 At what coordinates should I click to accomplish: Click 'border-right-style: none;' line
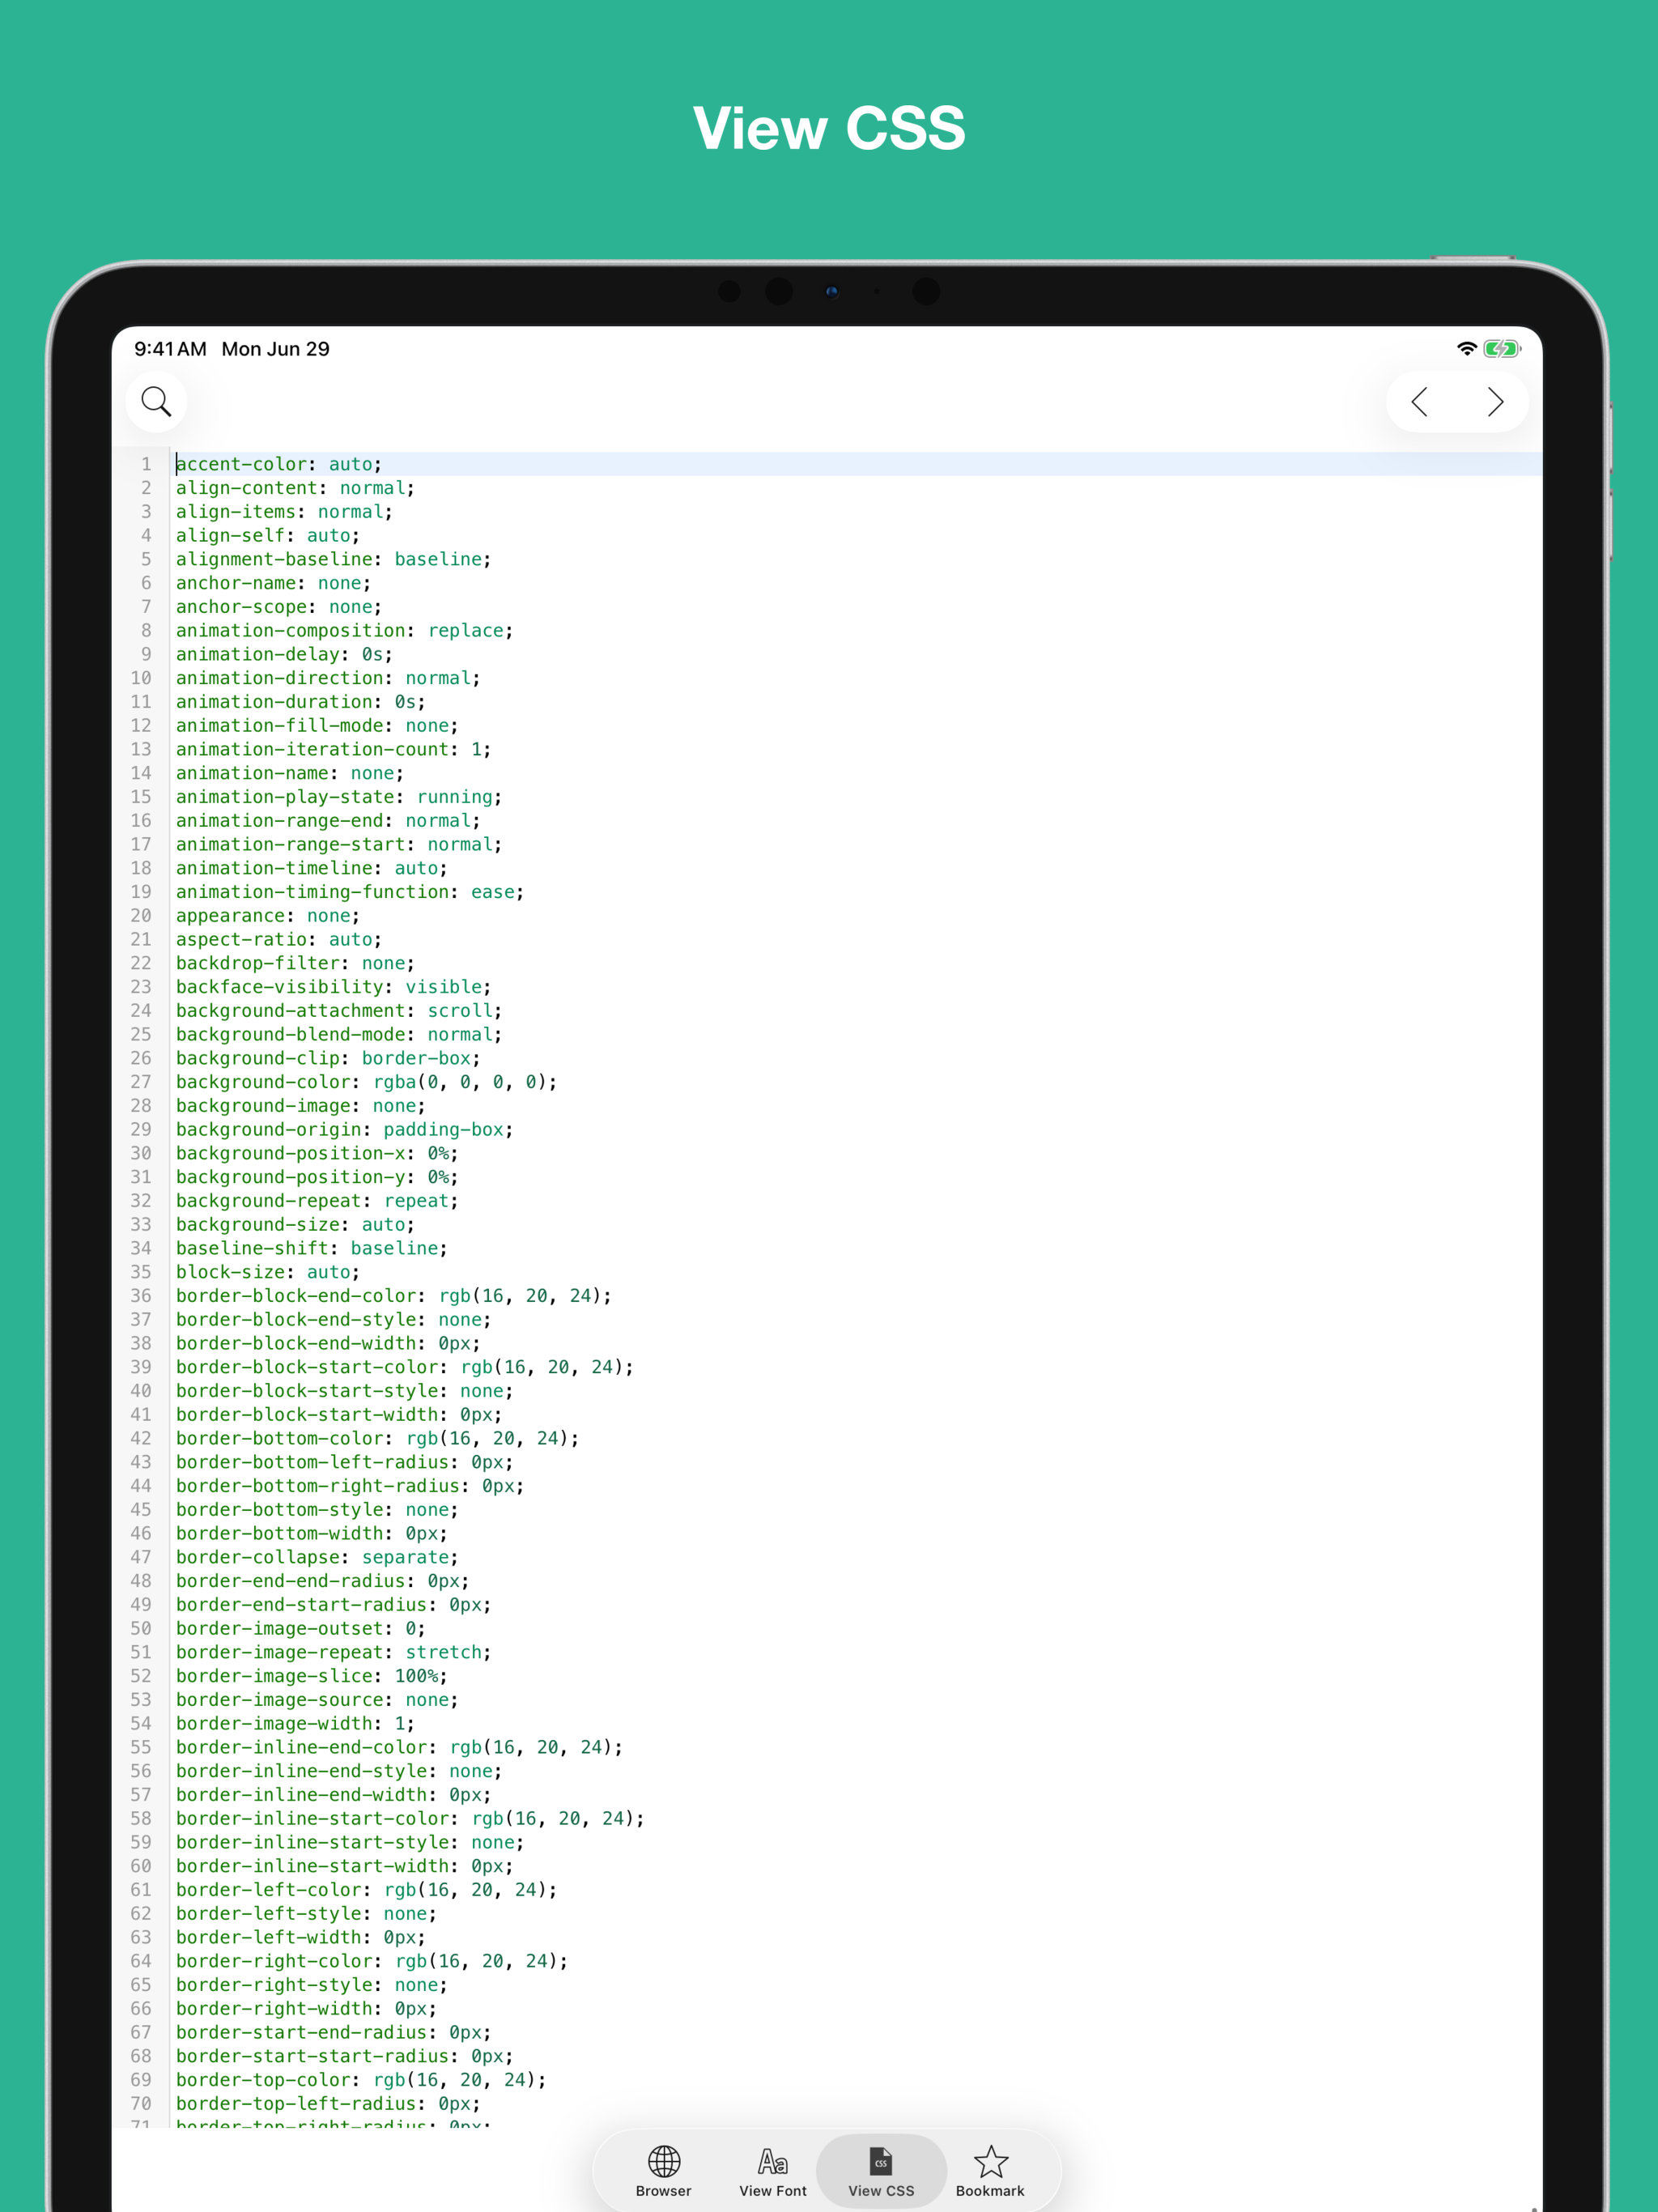312,1985
